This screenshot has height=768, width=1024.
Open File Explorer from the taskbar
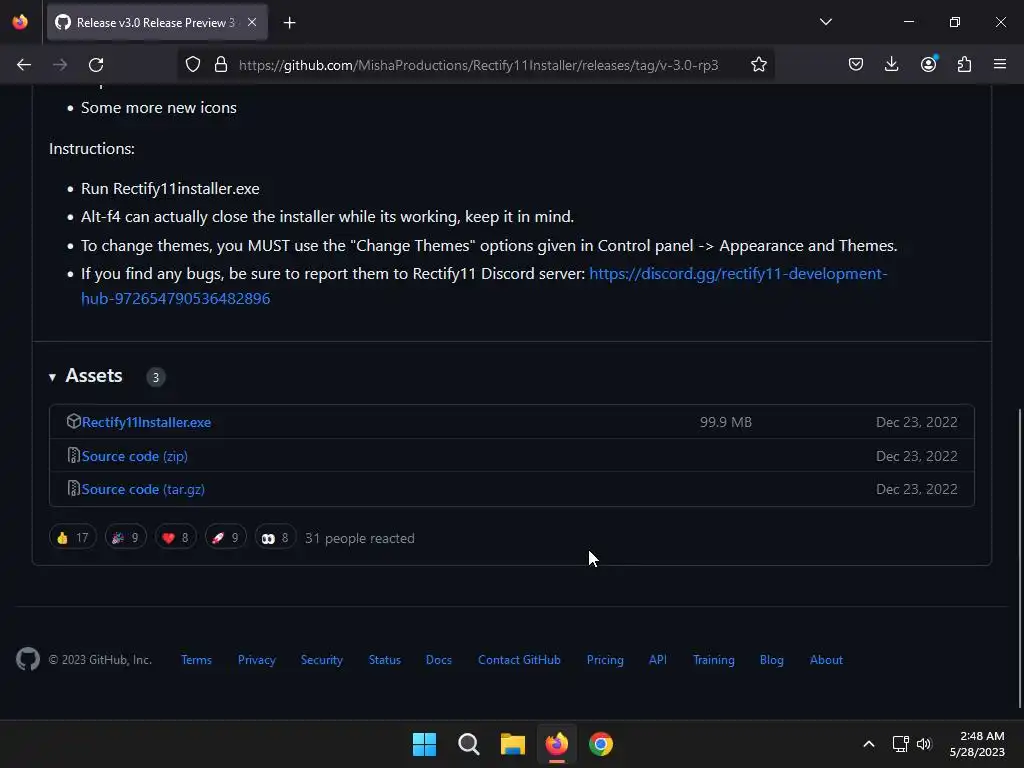(513, 744)
